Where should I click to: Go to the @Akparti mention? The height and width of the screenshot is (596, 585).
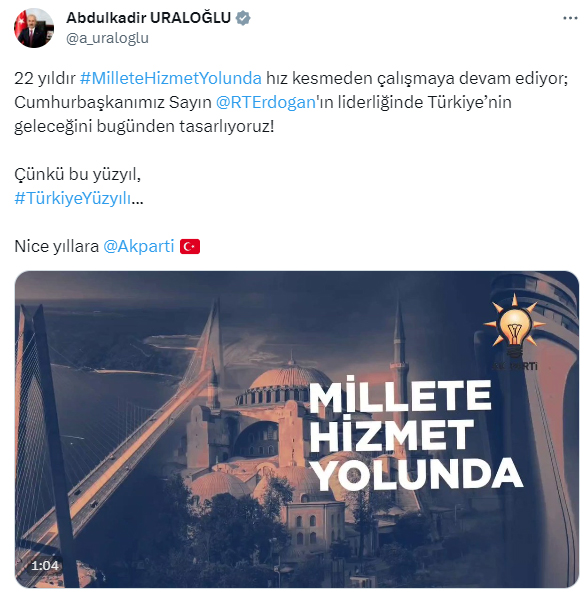tap(139, 246)
